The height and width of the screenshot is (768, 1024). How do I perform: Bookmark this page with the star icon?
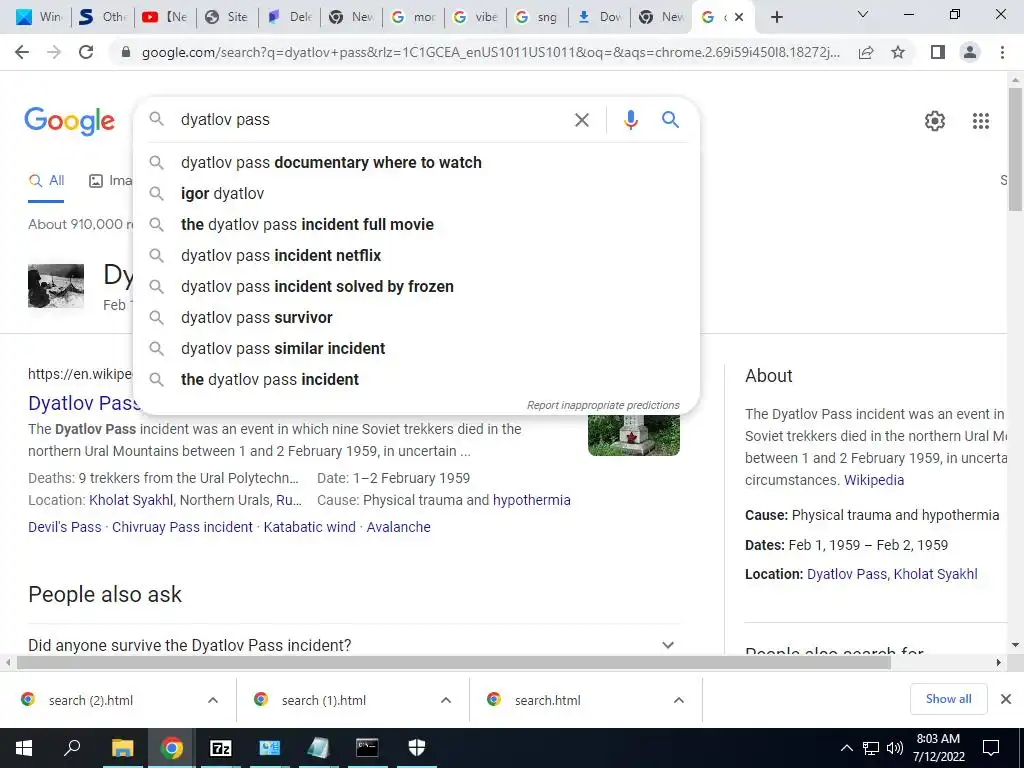(898, 52)
